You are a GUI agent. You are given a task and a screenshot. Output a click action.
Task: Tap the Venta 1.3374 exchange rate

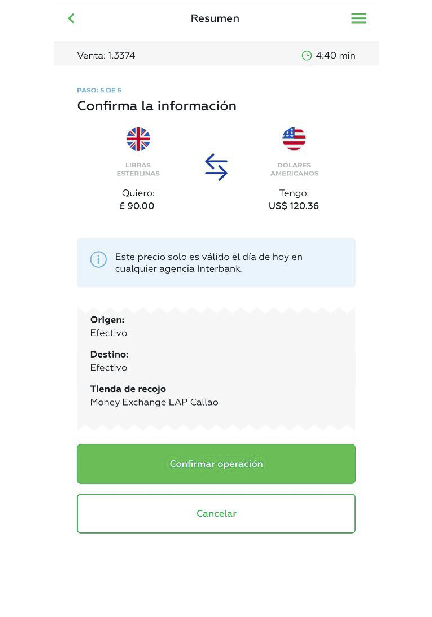coord(106,55)
